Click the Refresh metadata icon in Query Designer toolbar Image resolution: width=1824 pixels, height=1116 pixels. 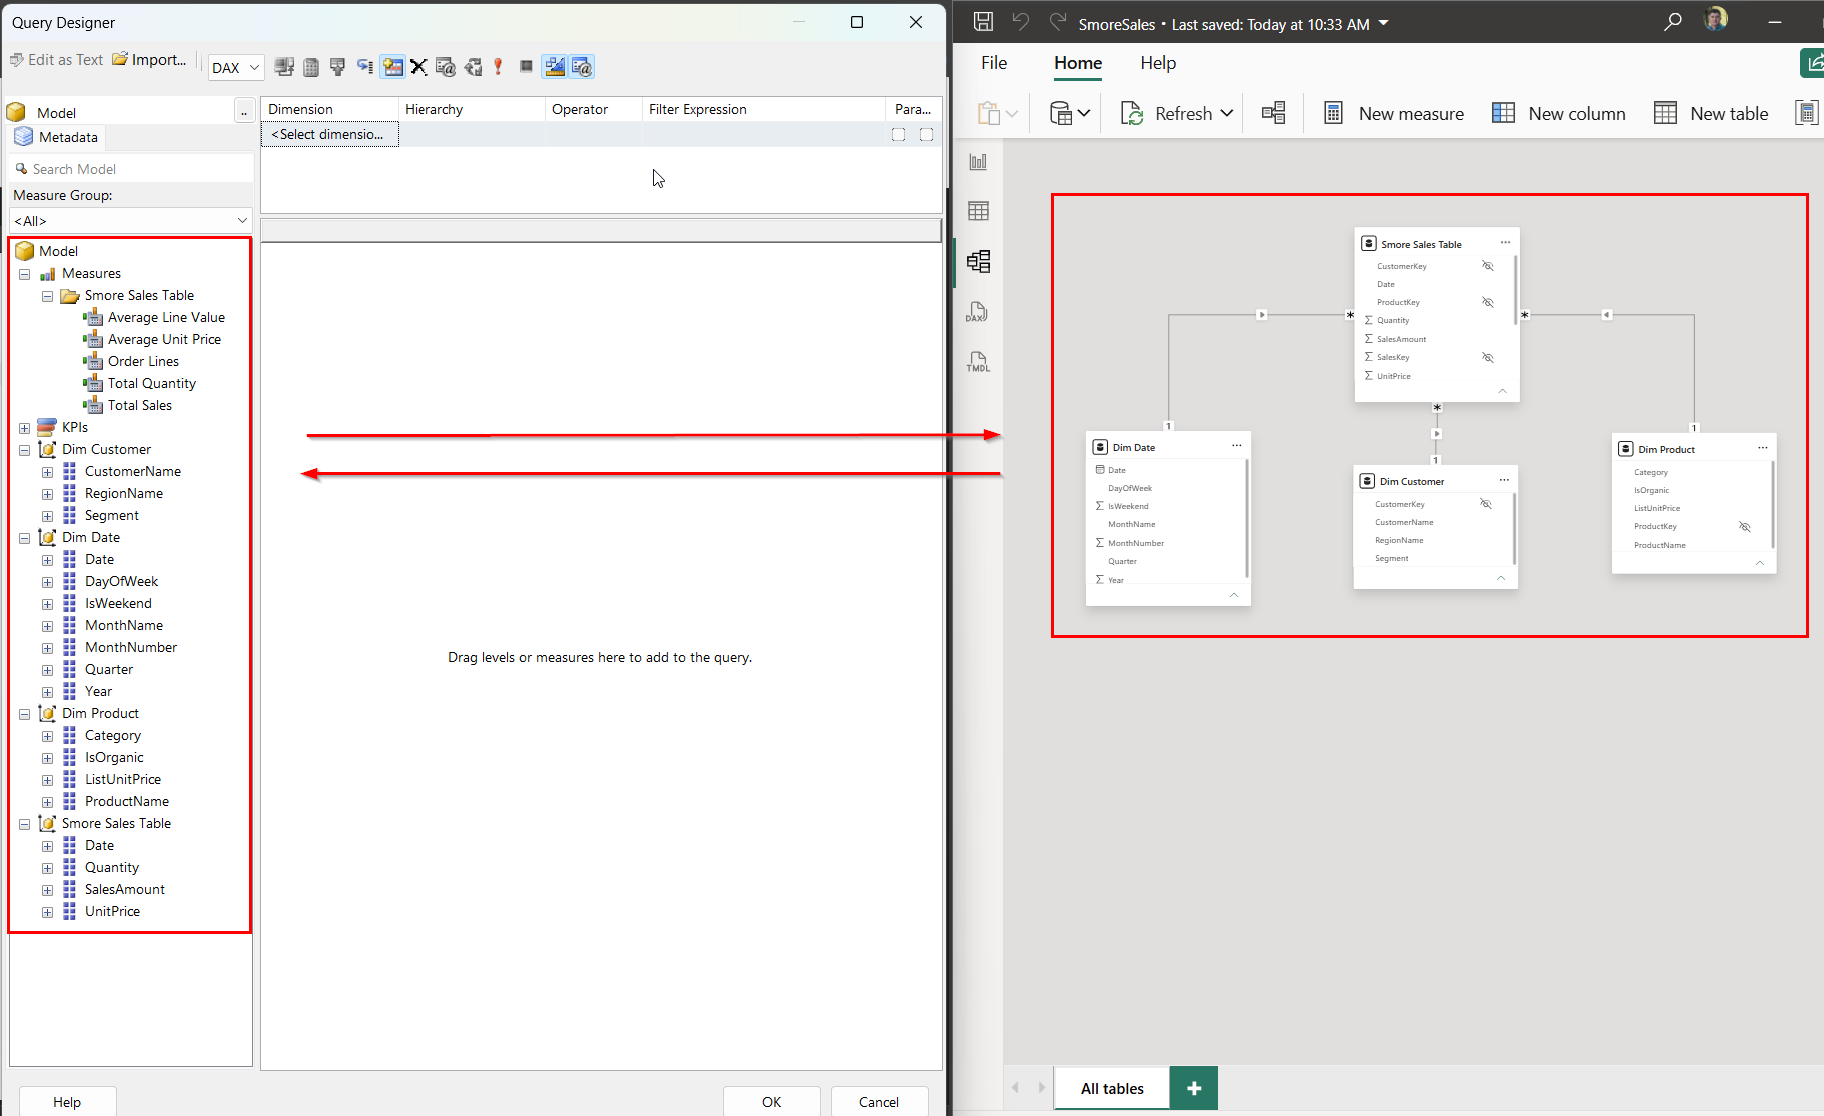(x=284, y=67)
